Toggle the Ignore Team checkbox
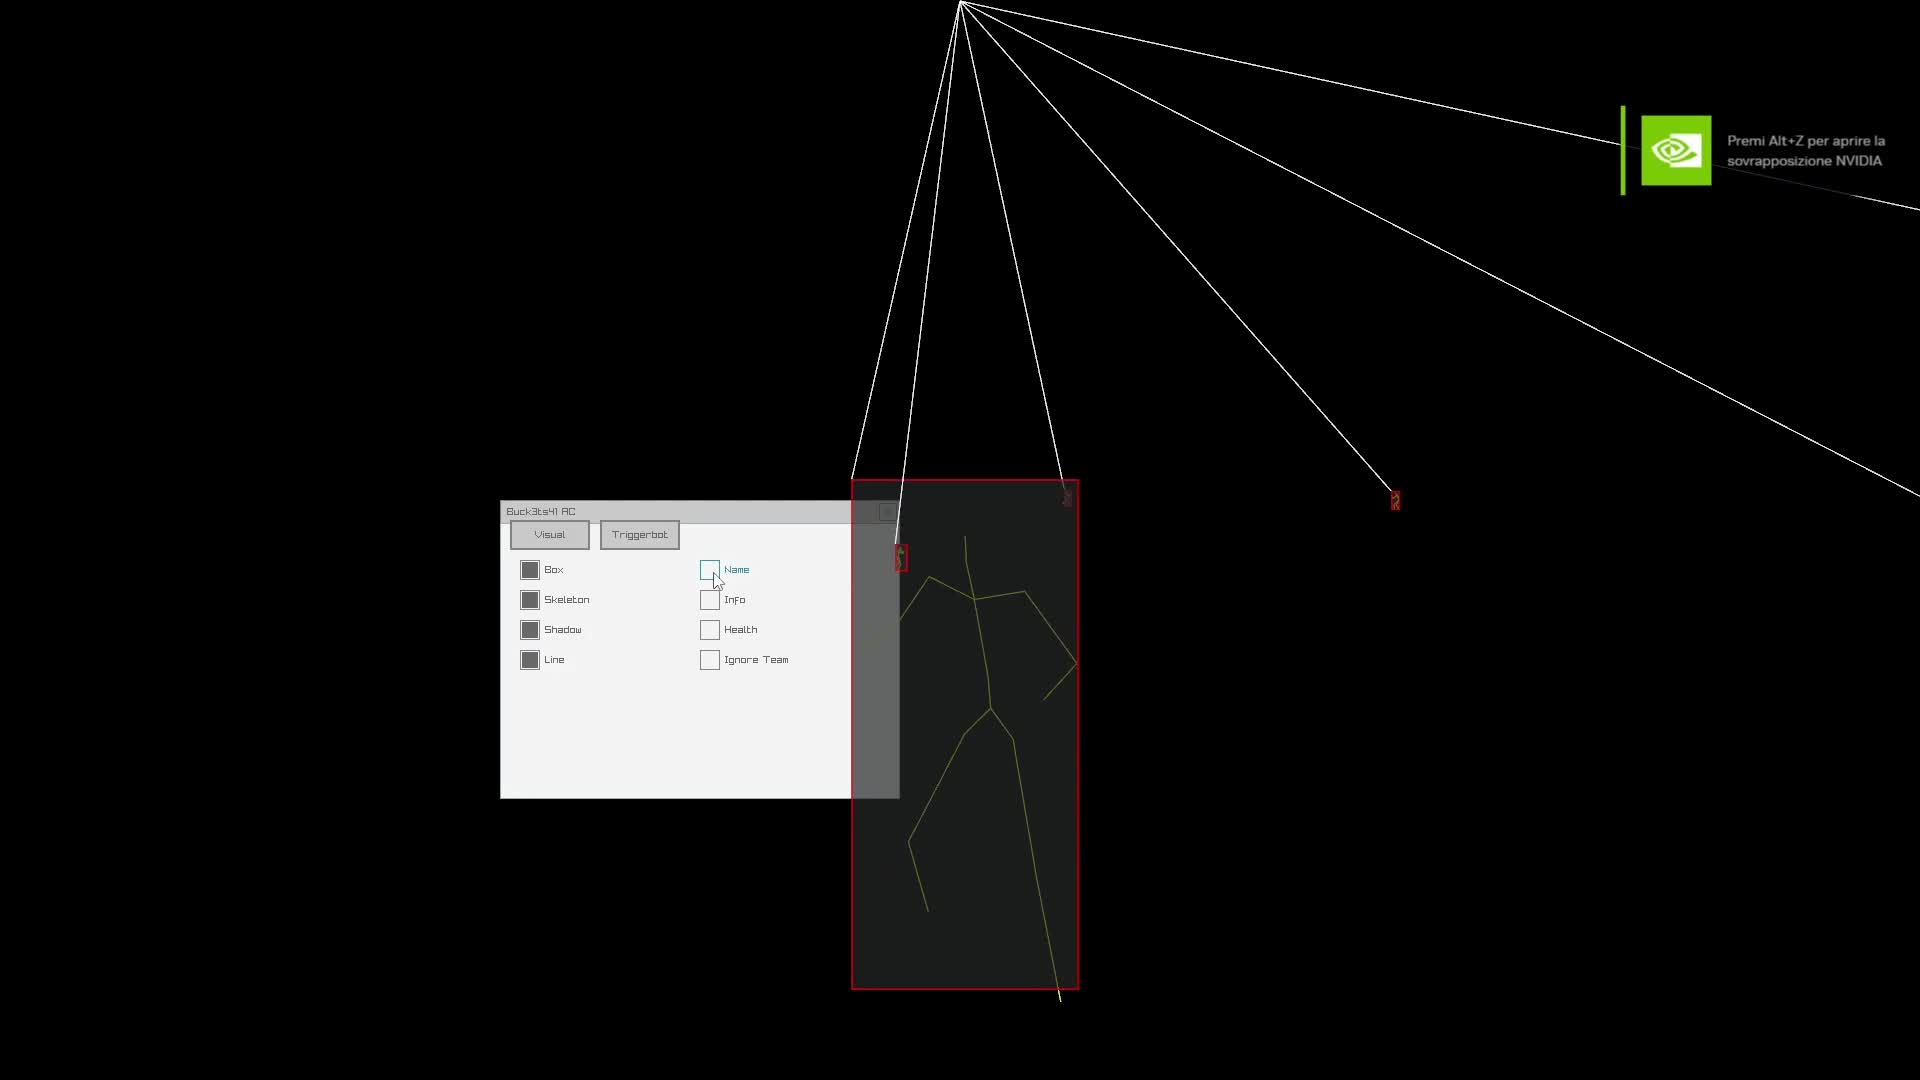Screen dimensions: 1920x1080 (709, 660)
